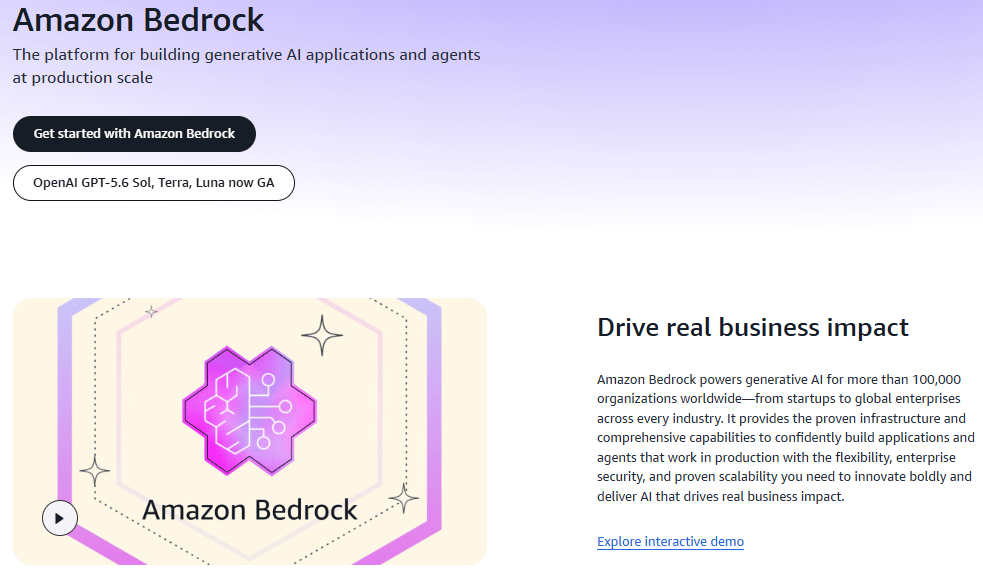Play the Amazon Bedrock video
Image resolution: width=983 pixels, height=580 pixels.
[60, 518]
